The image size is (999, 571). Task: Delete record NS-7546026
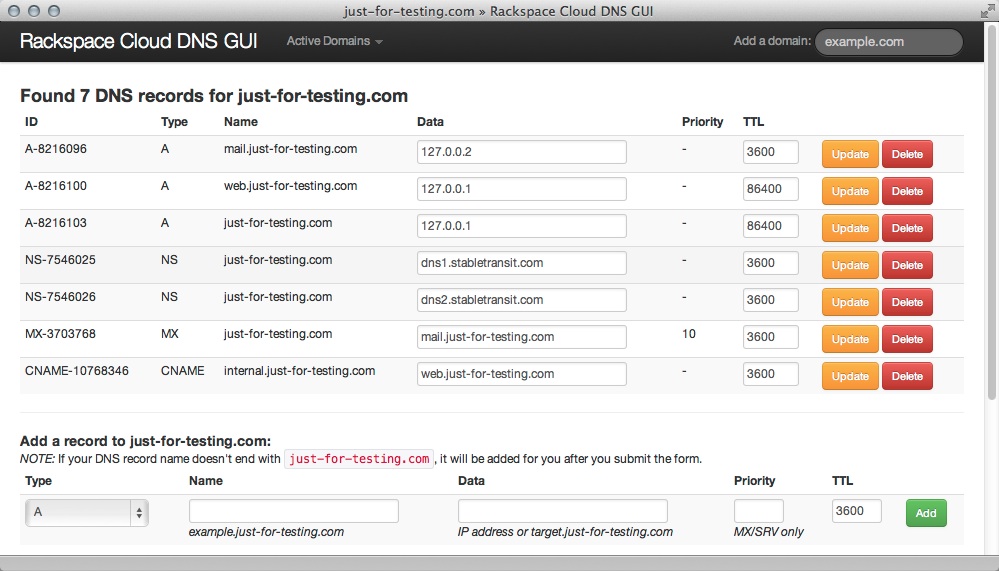[x=907, y=302]
